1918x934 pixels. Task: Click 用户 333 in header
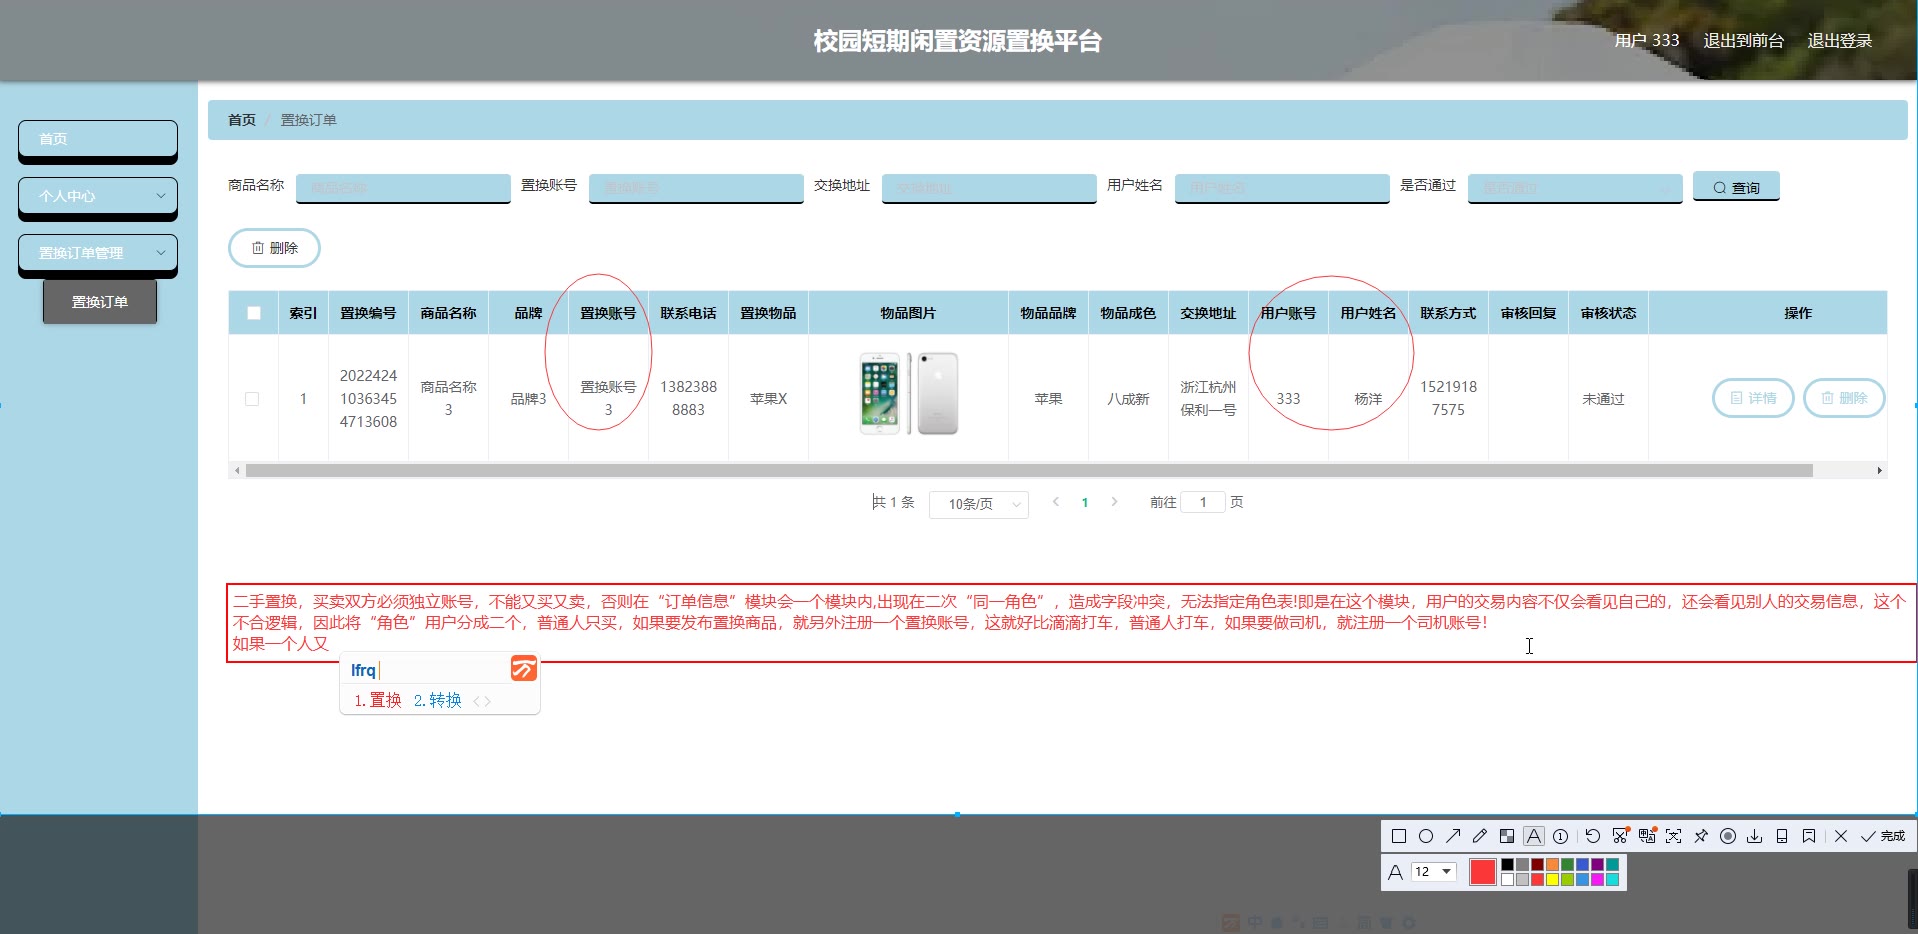[x=1647, y=41]
